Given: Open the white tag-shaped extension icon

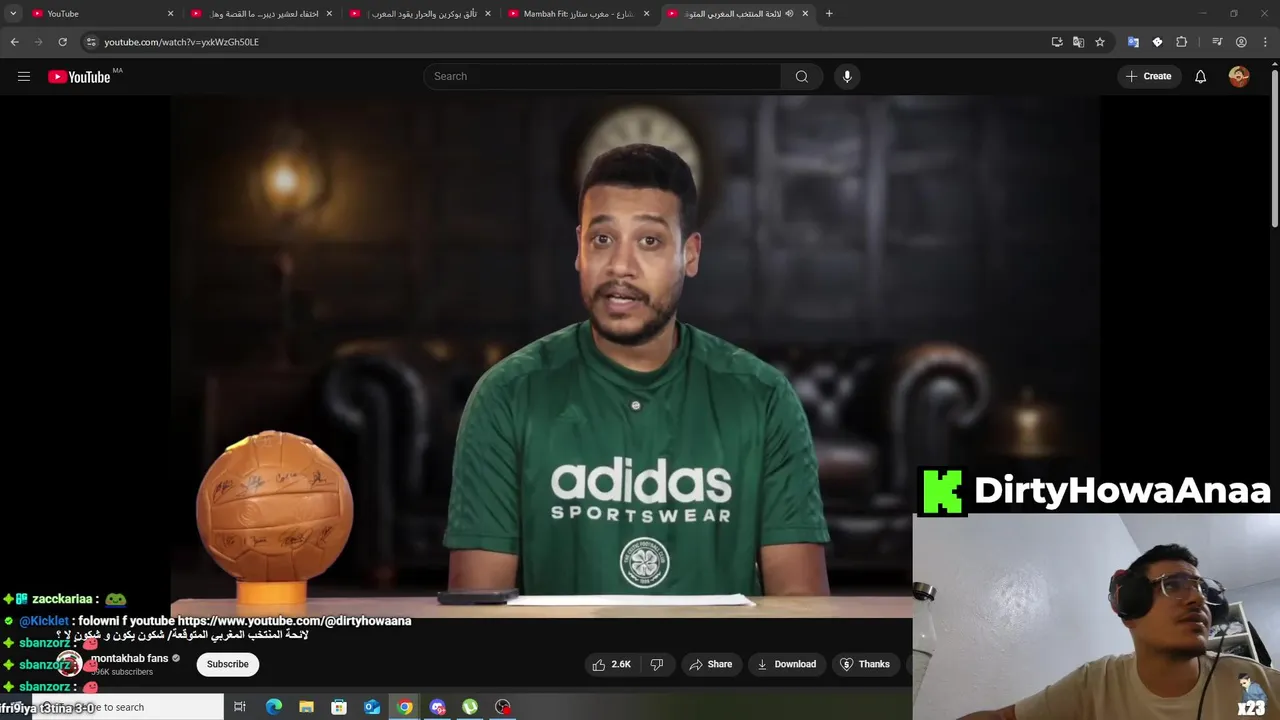Looking at the screenshot, I should coord(1157,42).
